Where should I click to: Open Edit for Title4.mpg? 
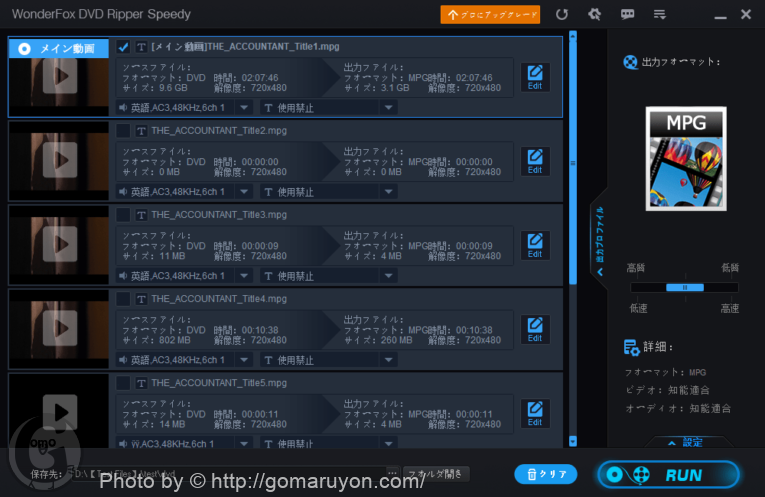coord(535,329)
